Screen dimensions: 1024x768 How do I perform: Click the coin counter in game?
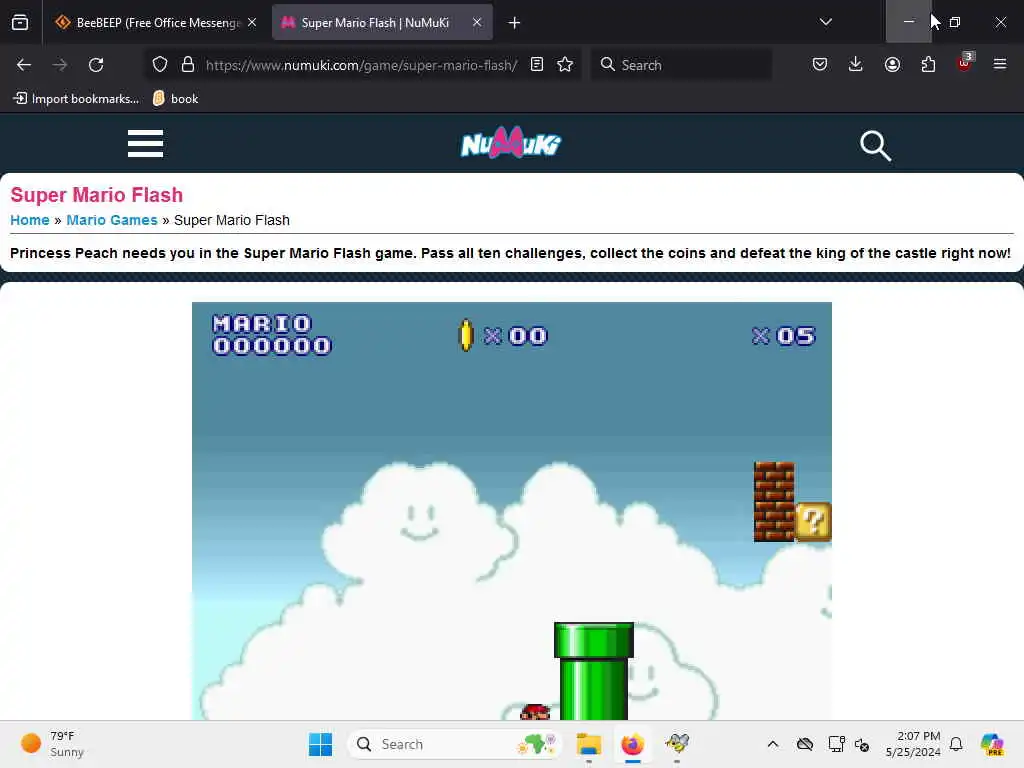click(x=503, y=336)
